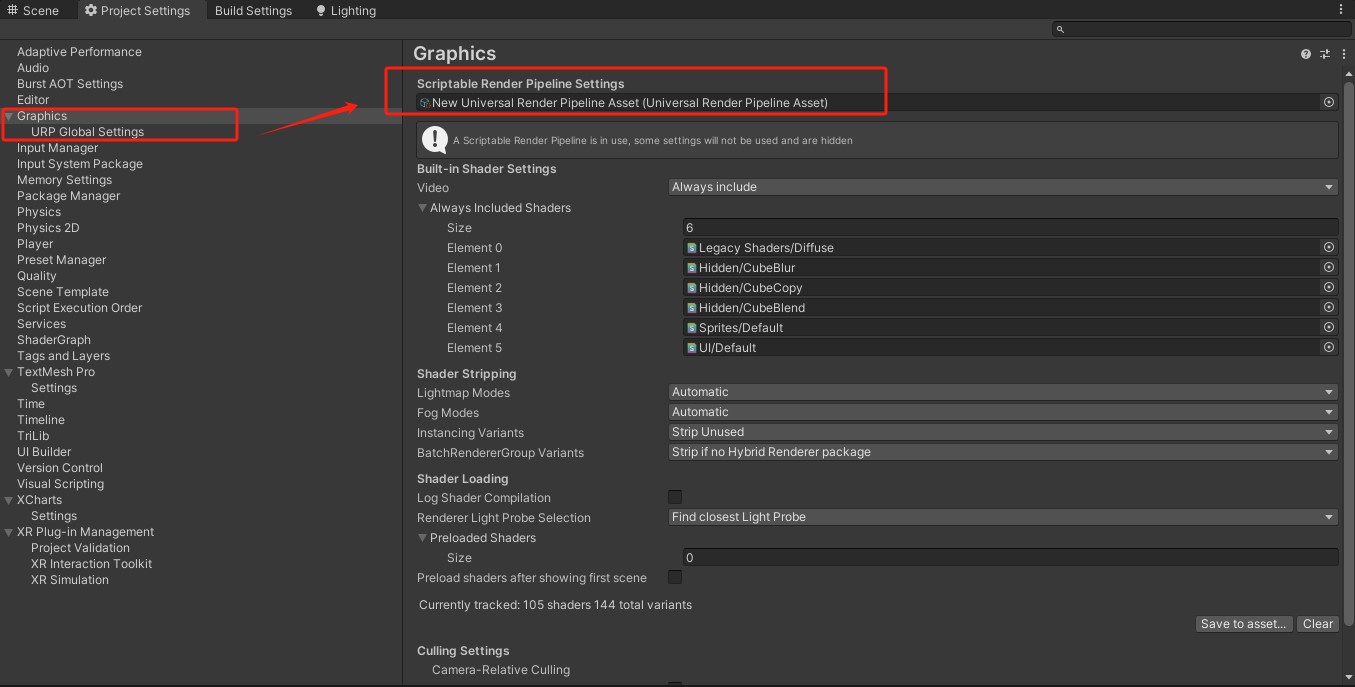Open the Graphics help documentation icon
Viewport: 1355px width, 687px height.
1305,54
